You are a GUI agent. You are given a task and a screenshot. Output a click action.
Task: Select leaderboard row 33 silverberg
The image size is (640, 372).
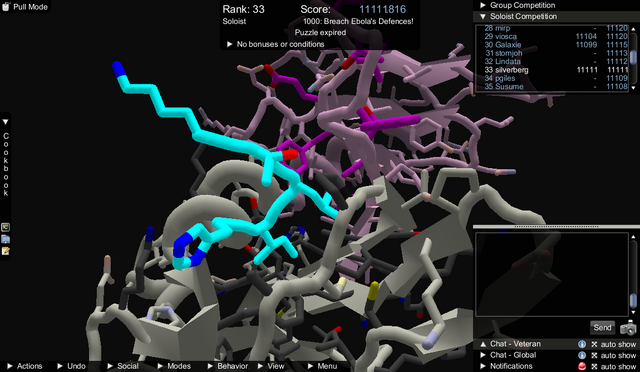[x=552, y=70]
